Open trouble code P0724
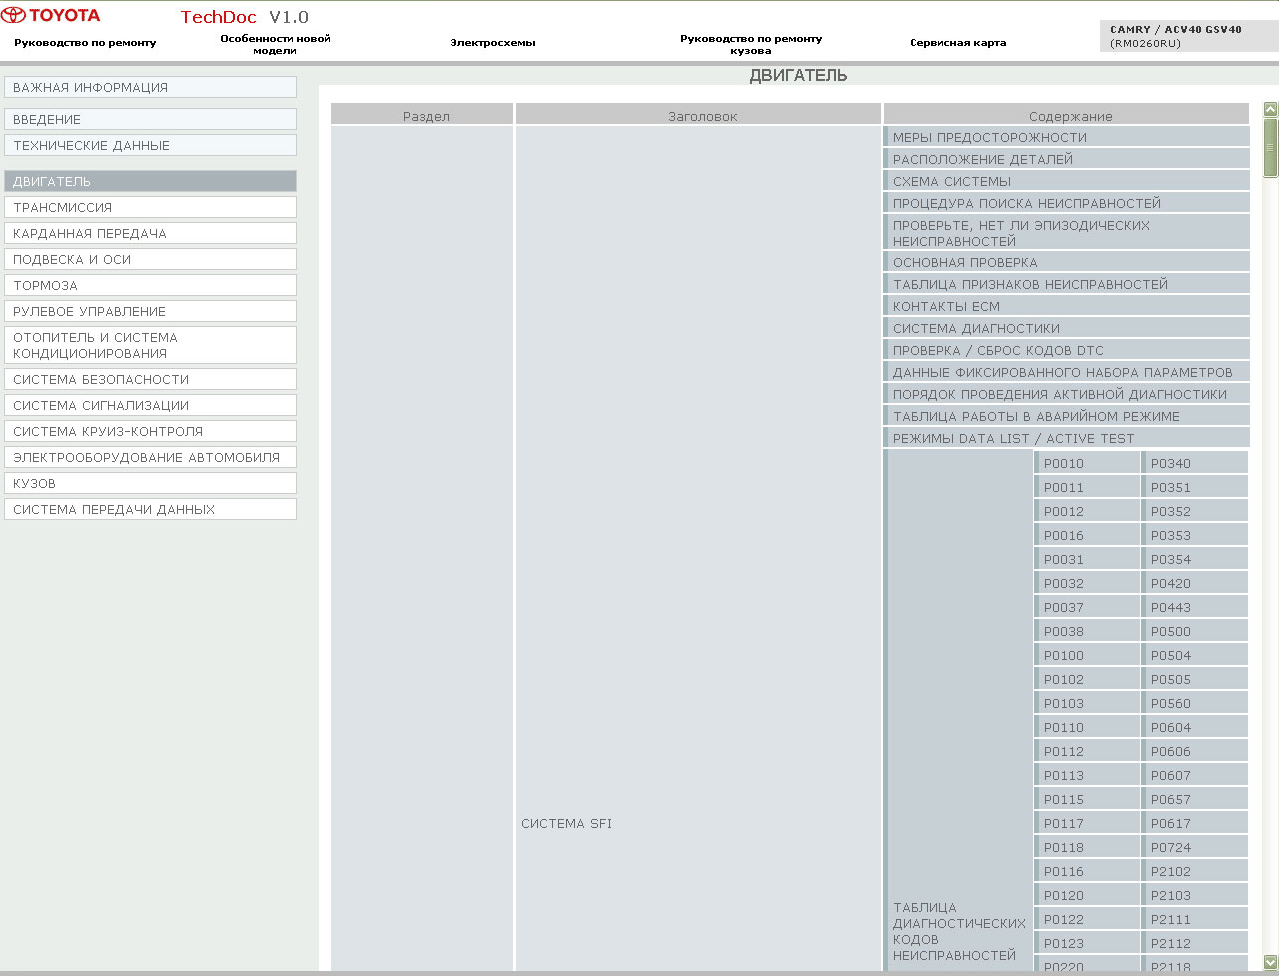 point(1195,847)
